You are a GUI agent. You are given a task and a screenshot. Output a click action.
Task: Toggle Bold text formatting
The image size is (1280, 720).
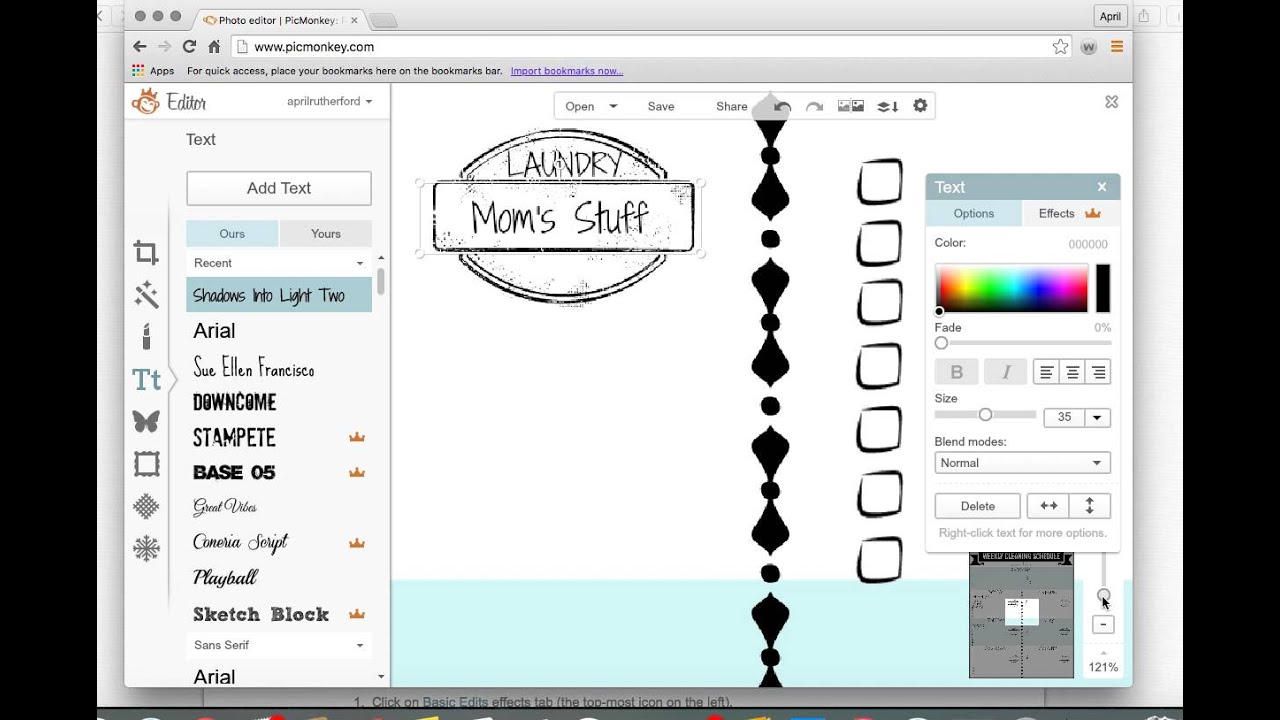(956, 372)
